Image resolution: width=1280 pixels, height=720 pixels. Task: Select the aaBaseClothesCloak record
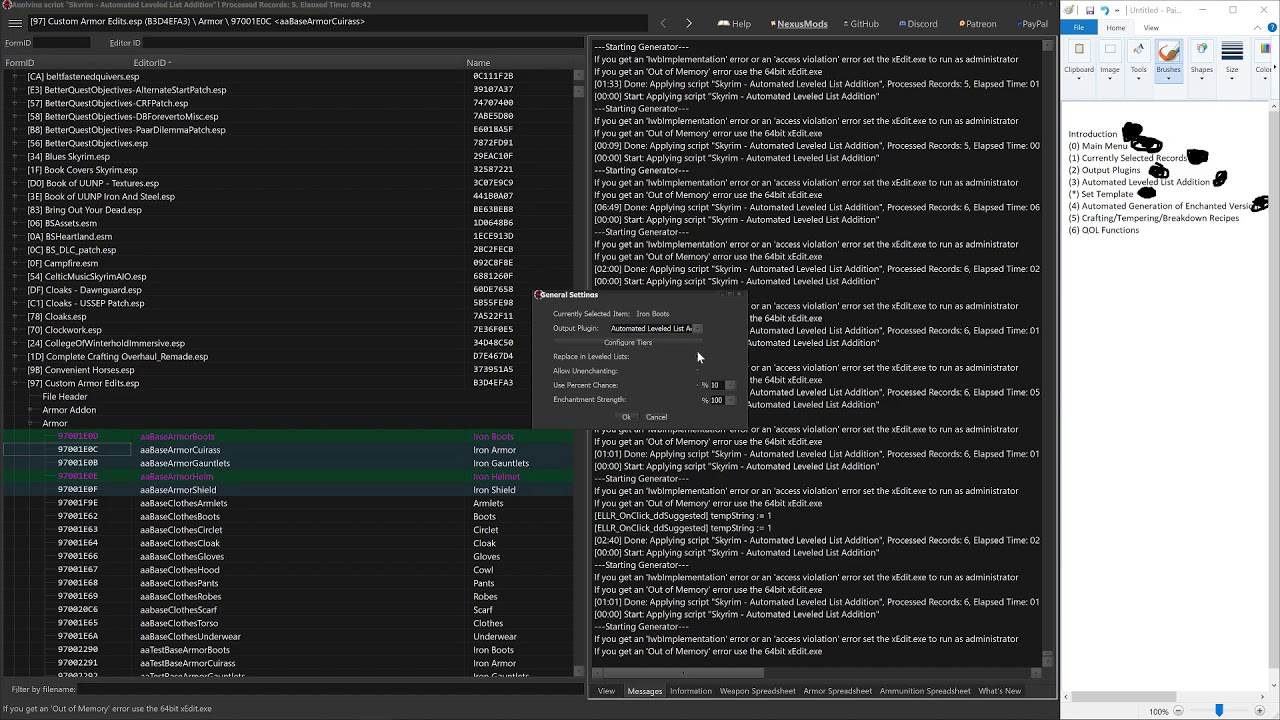click(288, 543)
